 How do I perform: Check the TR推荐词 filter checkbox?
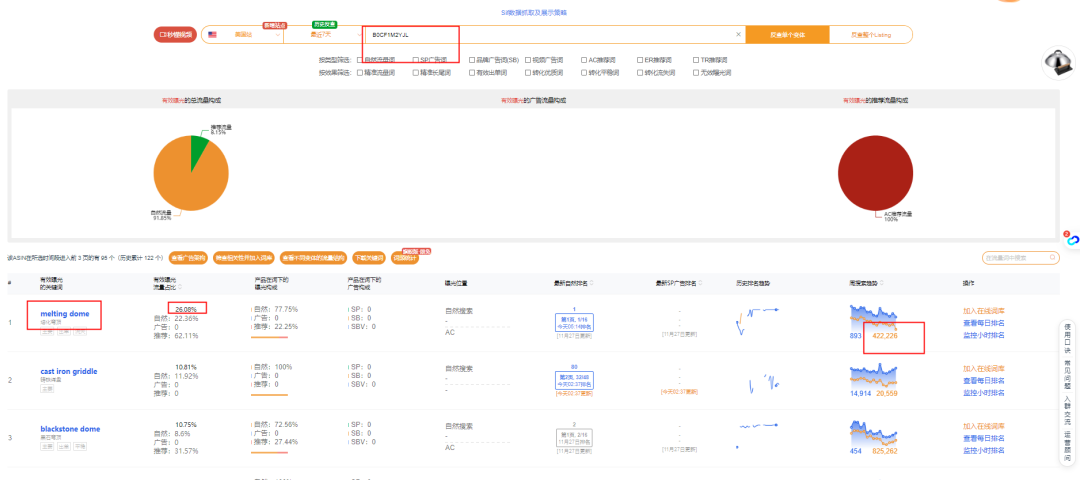point(696,60)
